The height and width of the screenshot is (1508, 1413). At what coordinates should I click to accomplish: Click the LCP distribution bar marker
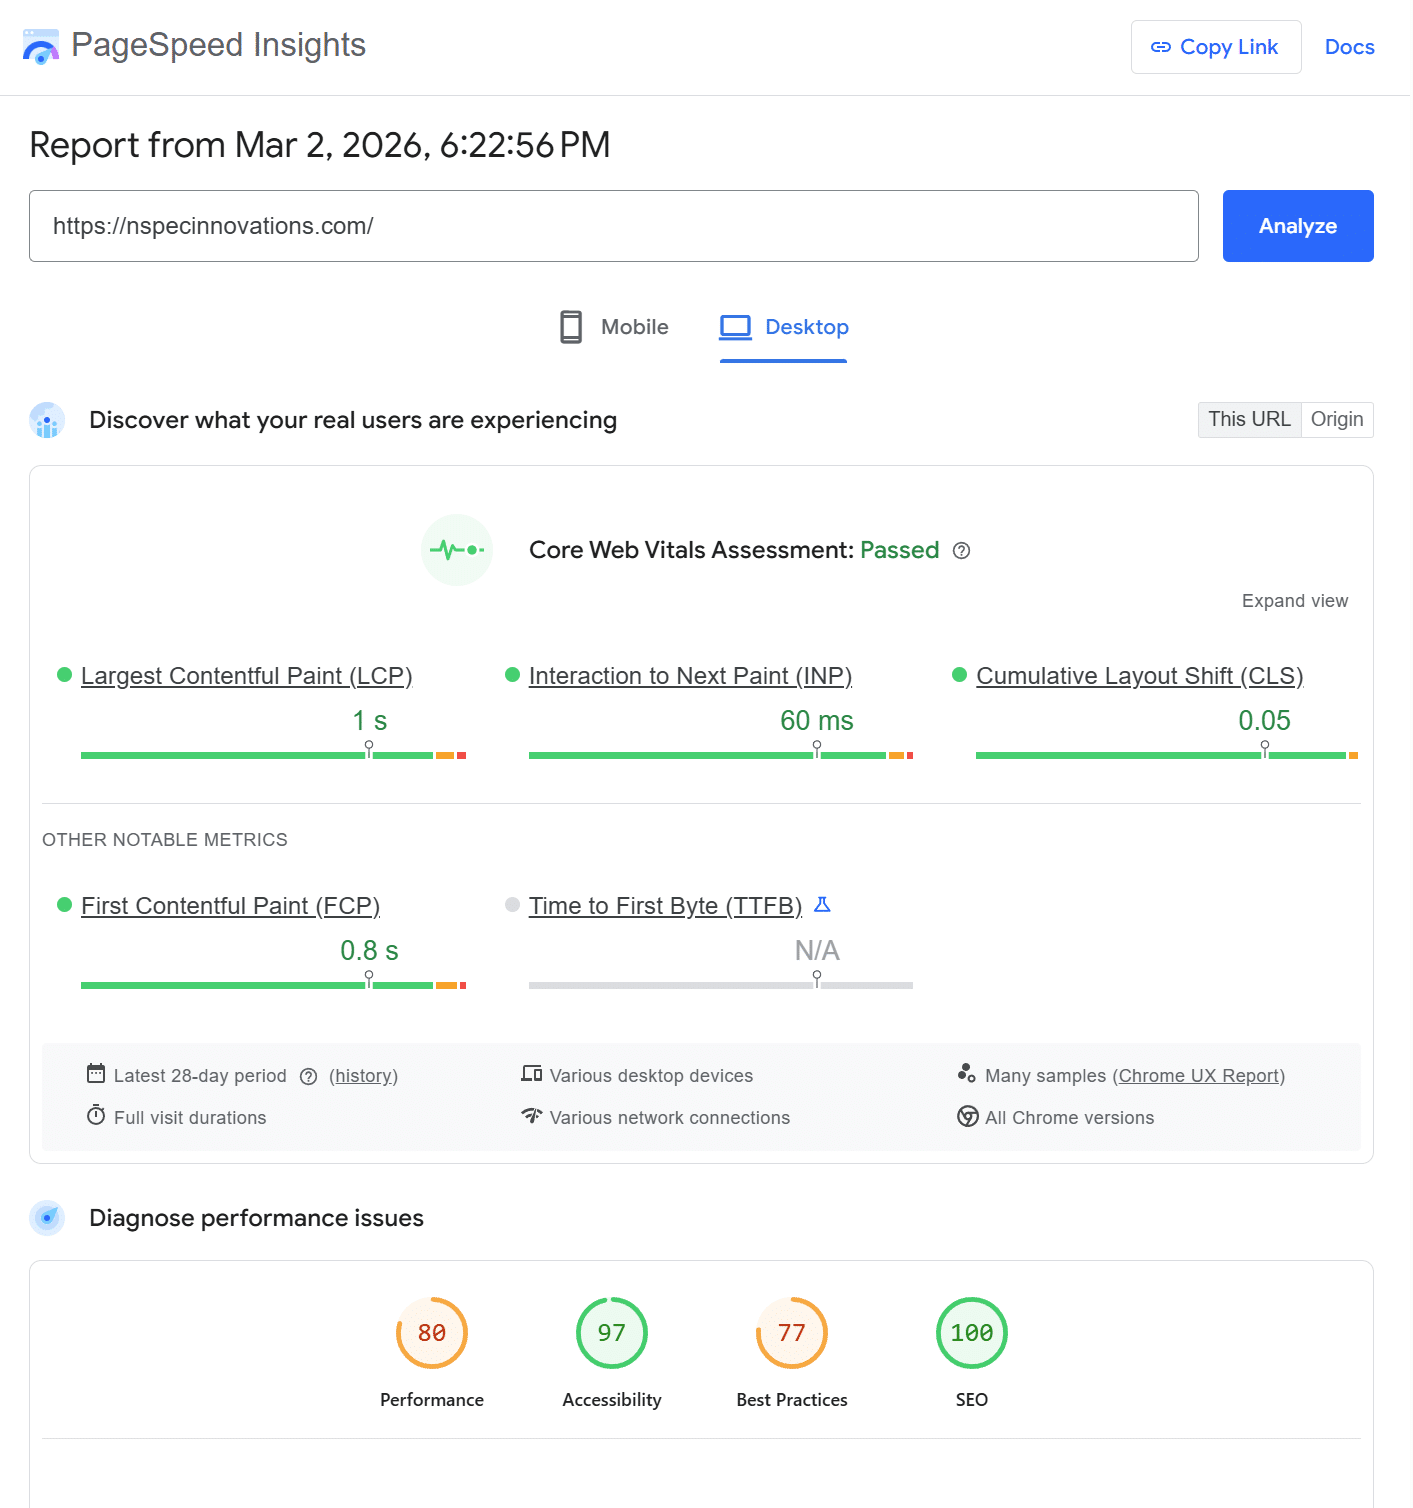[x=369, y=749]
